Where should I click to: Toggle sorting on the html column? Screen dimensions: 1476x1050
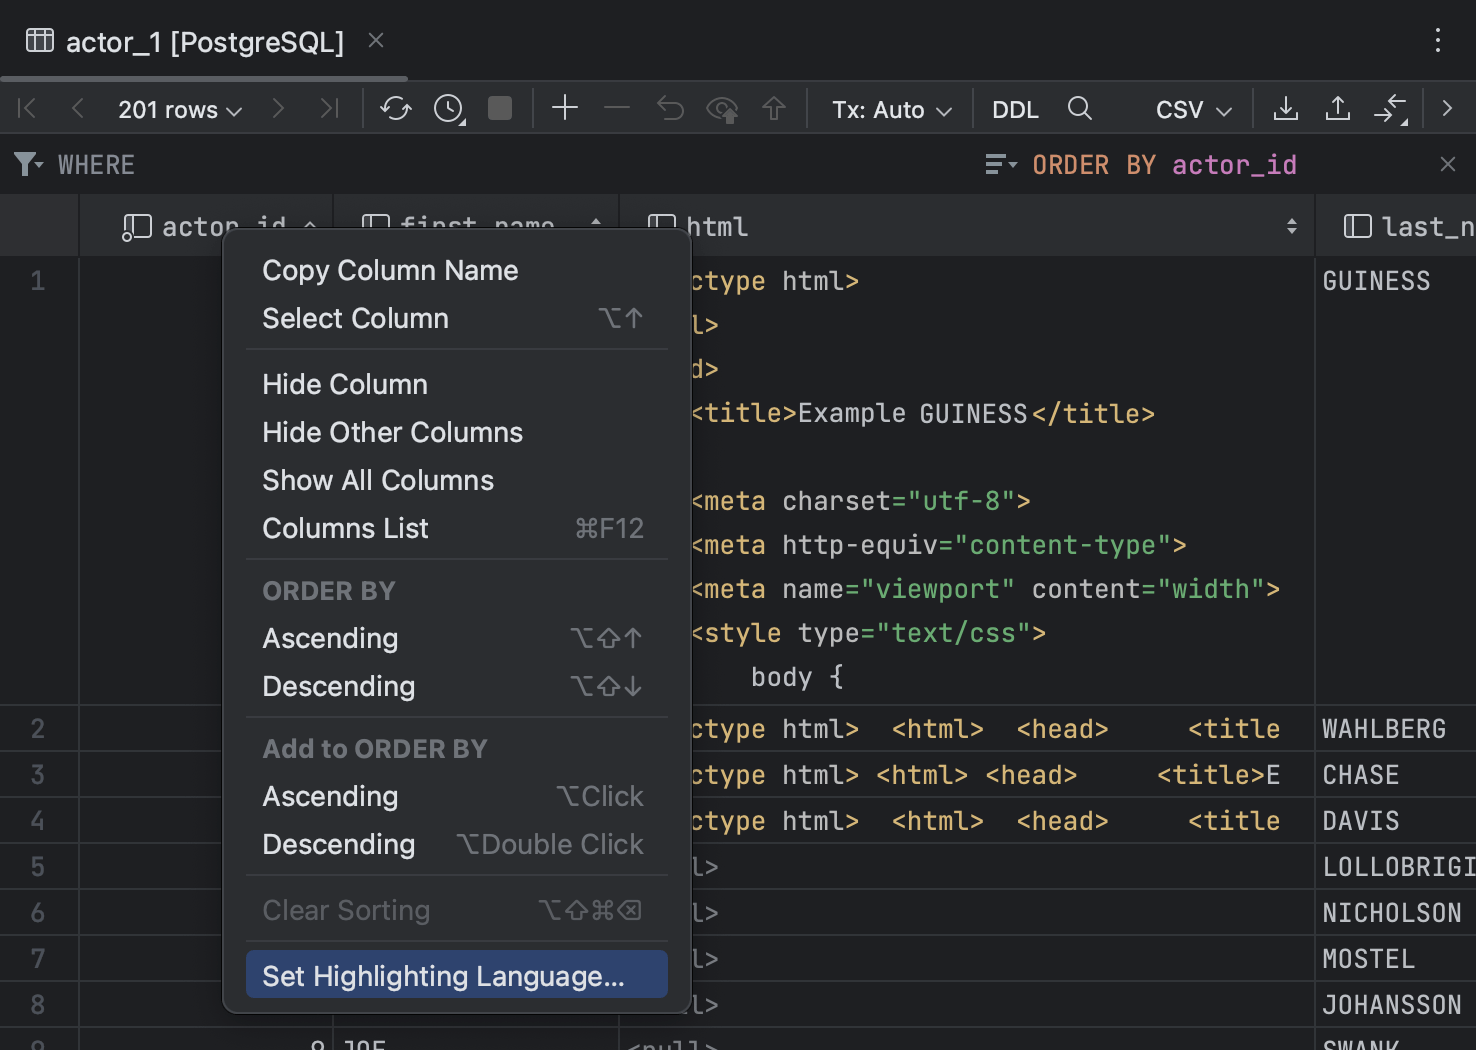pyautogui.click(x=1291, y=226)
